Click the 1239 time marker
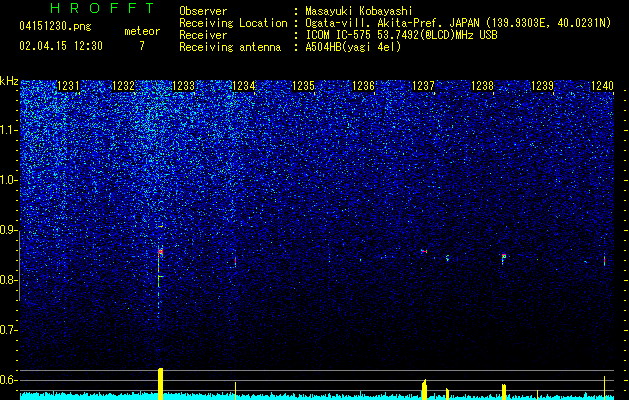Viewport: 629px width, 400px height. point(542,86)
